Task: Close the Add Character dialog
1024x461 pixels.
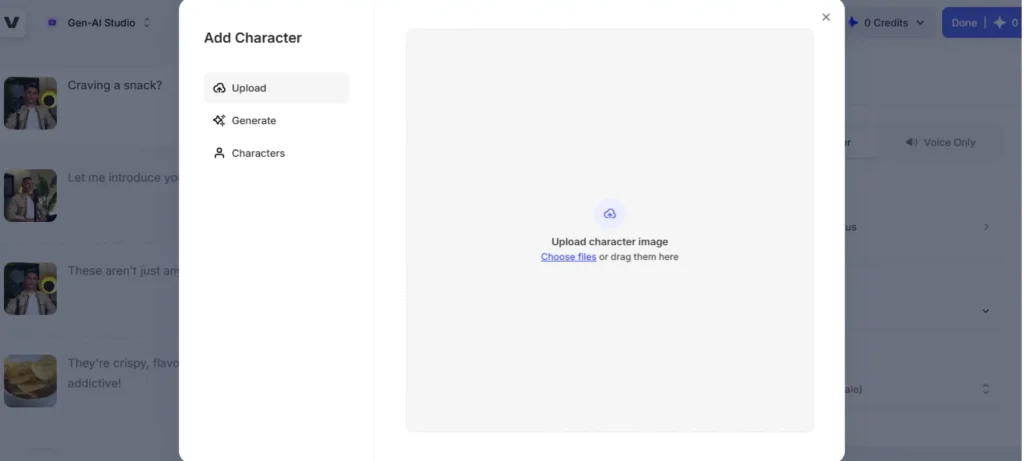Action: (x=826, y=17)
